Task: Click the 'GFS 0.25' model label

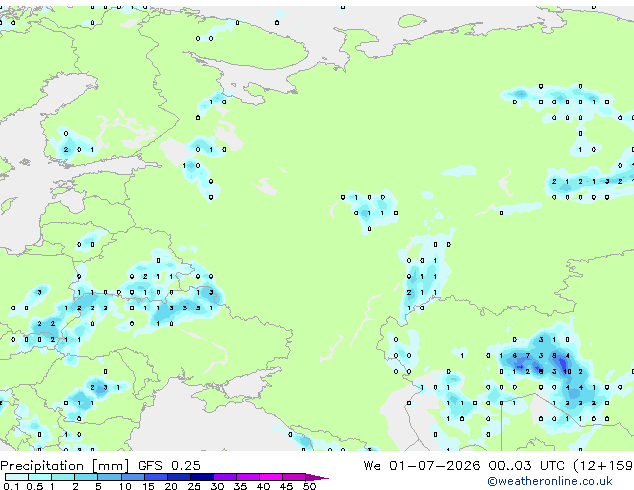Action: point(169,465)
